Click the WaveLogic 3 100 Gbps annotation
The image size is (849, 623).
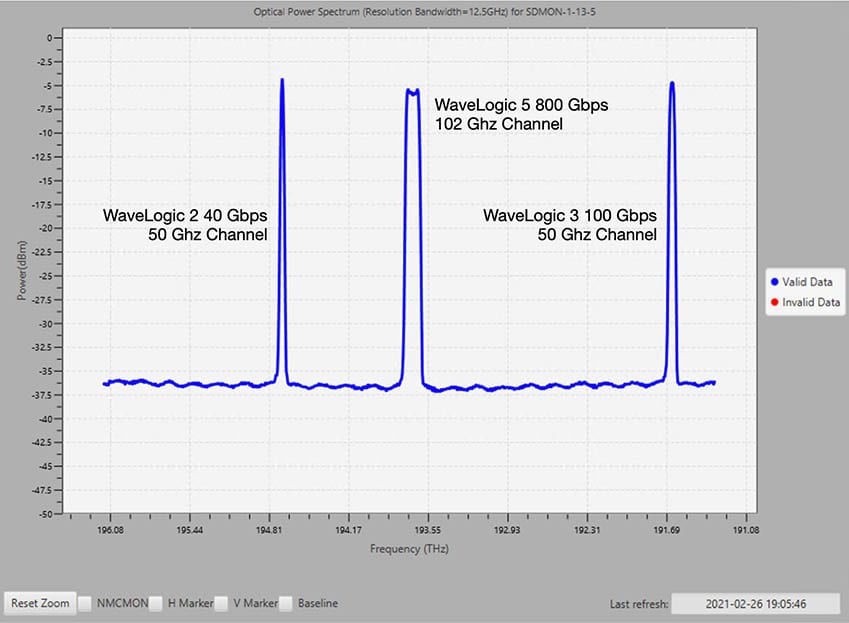click(x=570, y=215)
